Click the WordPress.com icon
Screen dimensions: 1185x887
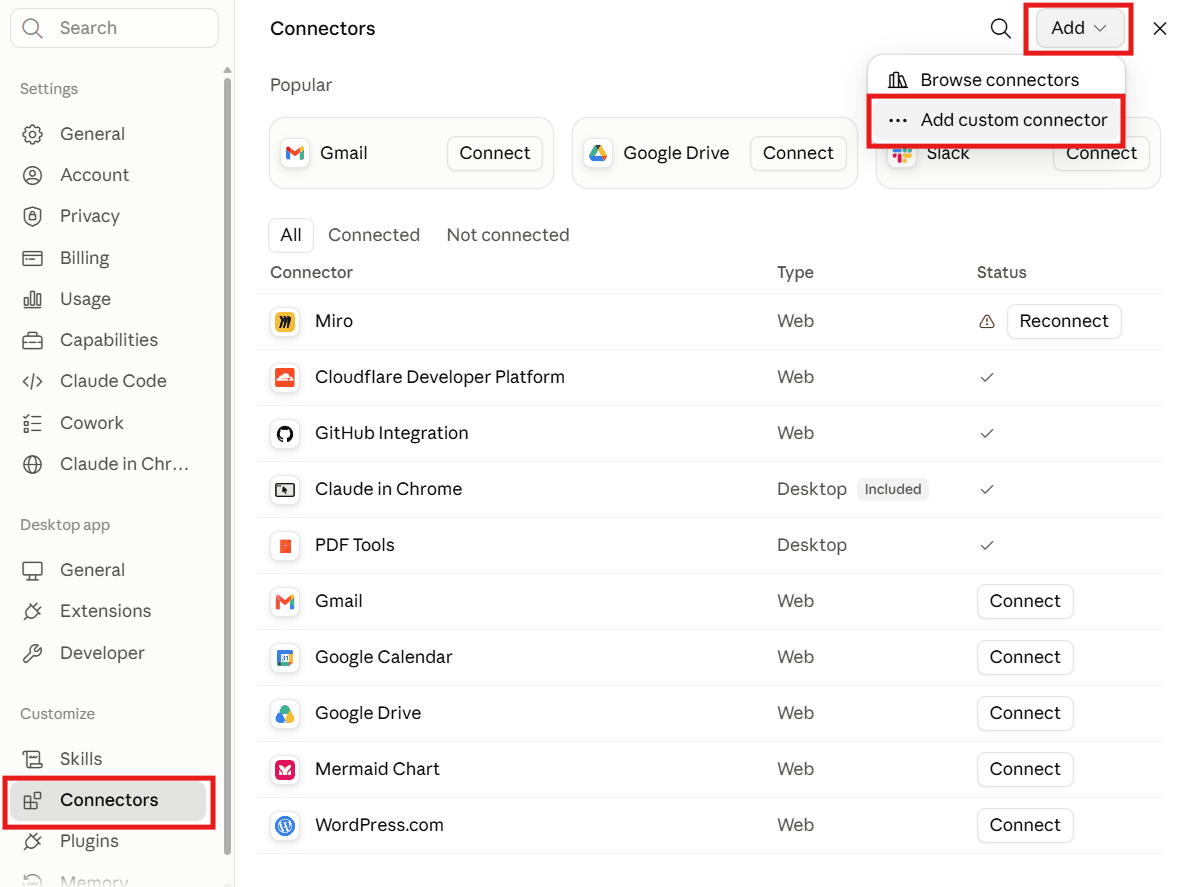(x=285, y=826)
